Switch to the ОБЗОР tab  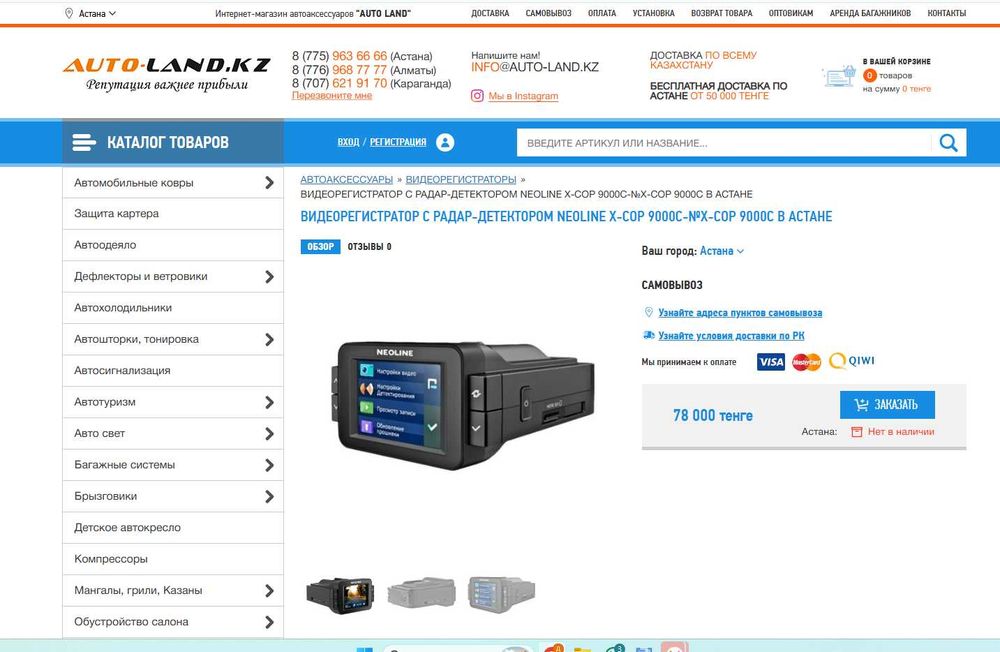pos(320,246)
